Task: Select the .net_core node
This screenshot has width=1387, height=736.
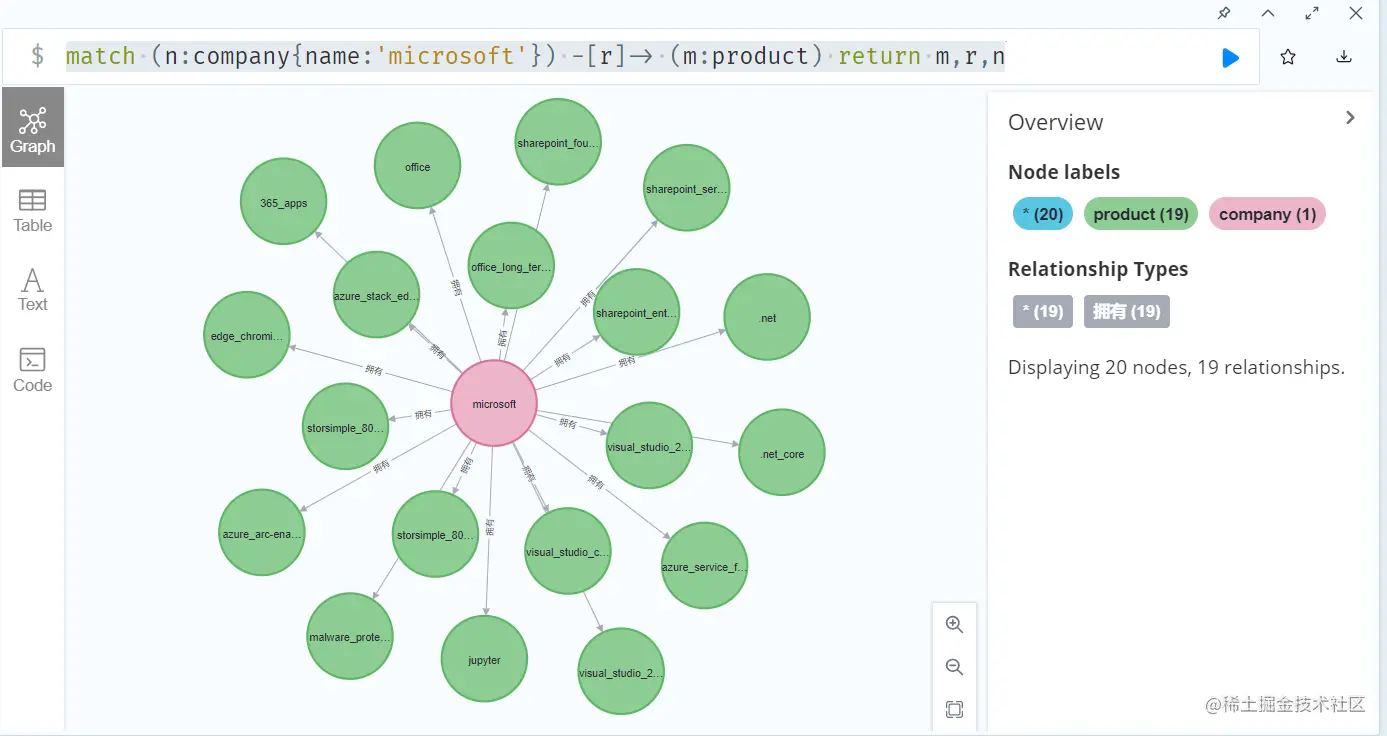Action: point(782,453)
